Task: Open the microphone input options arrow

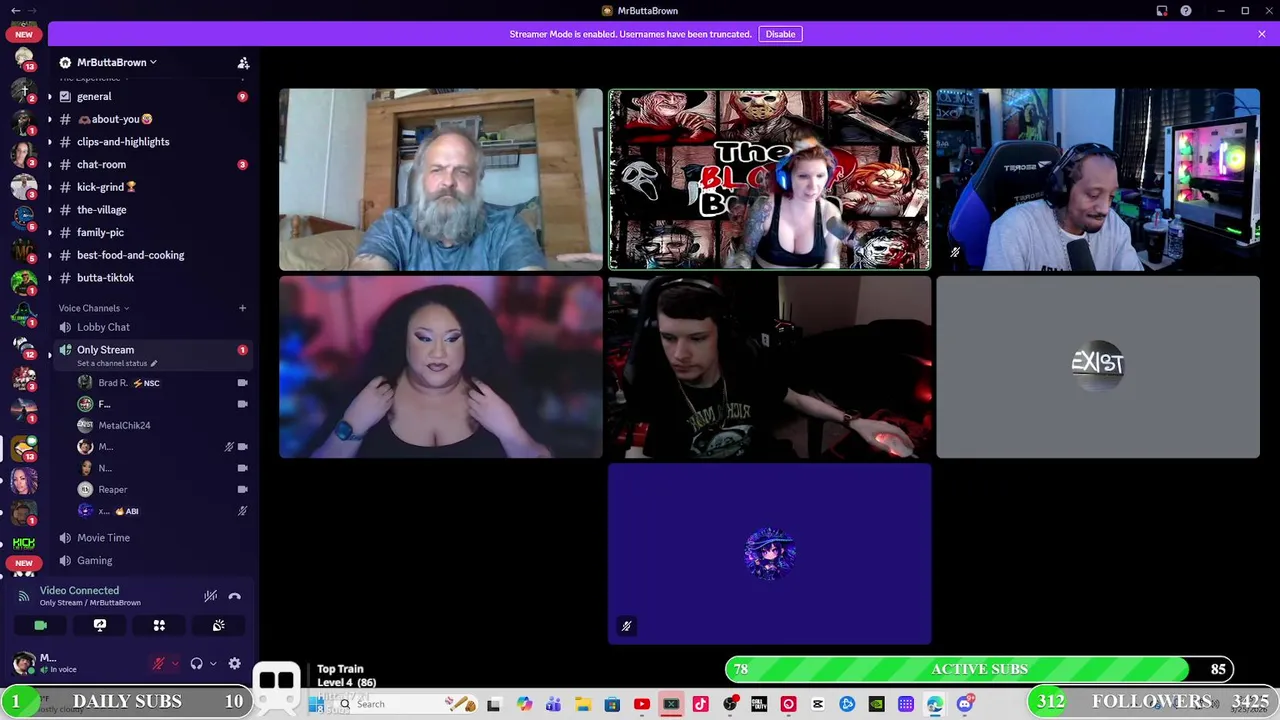Action: (x=175, y=663)
